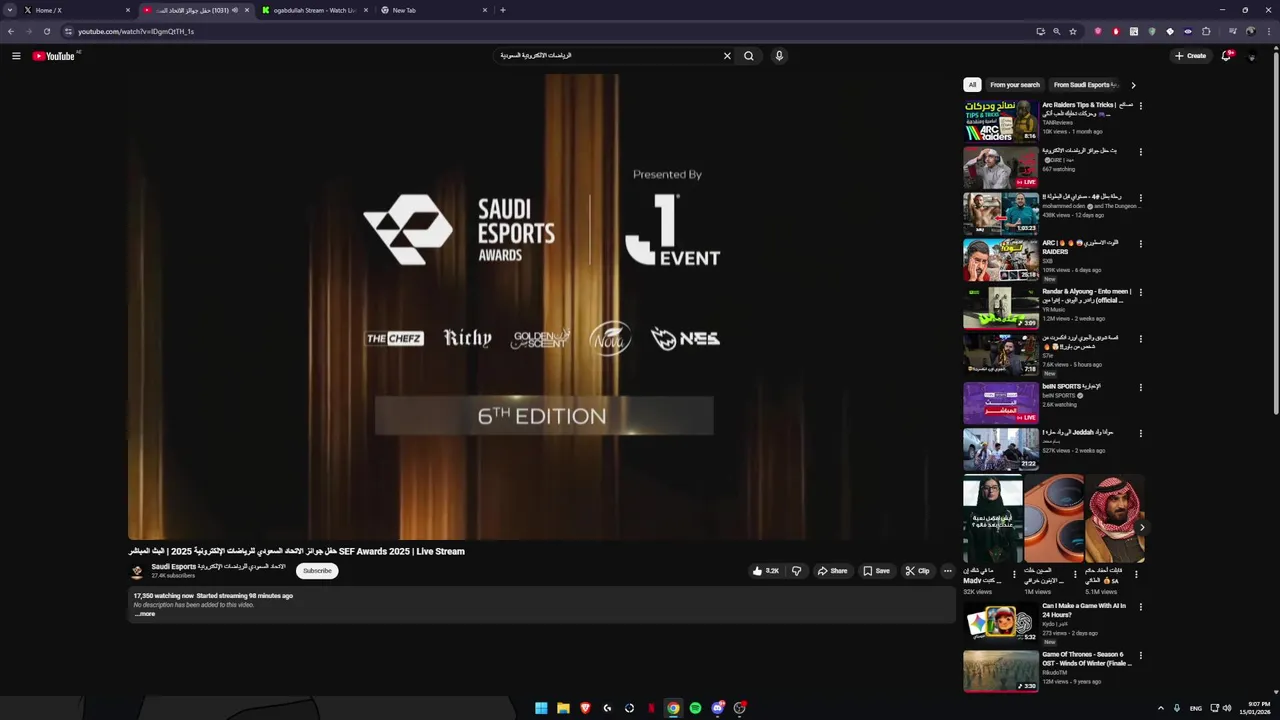
Task: Open Can I Make a Game With AI title
Action: click(x=1084, y=610)
